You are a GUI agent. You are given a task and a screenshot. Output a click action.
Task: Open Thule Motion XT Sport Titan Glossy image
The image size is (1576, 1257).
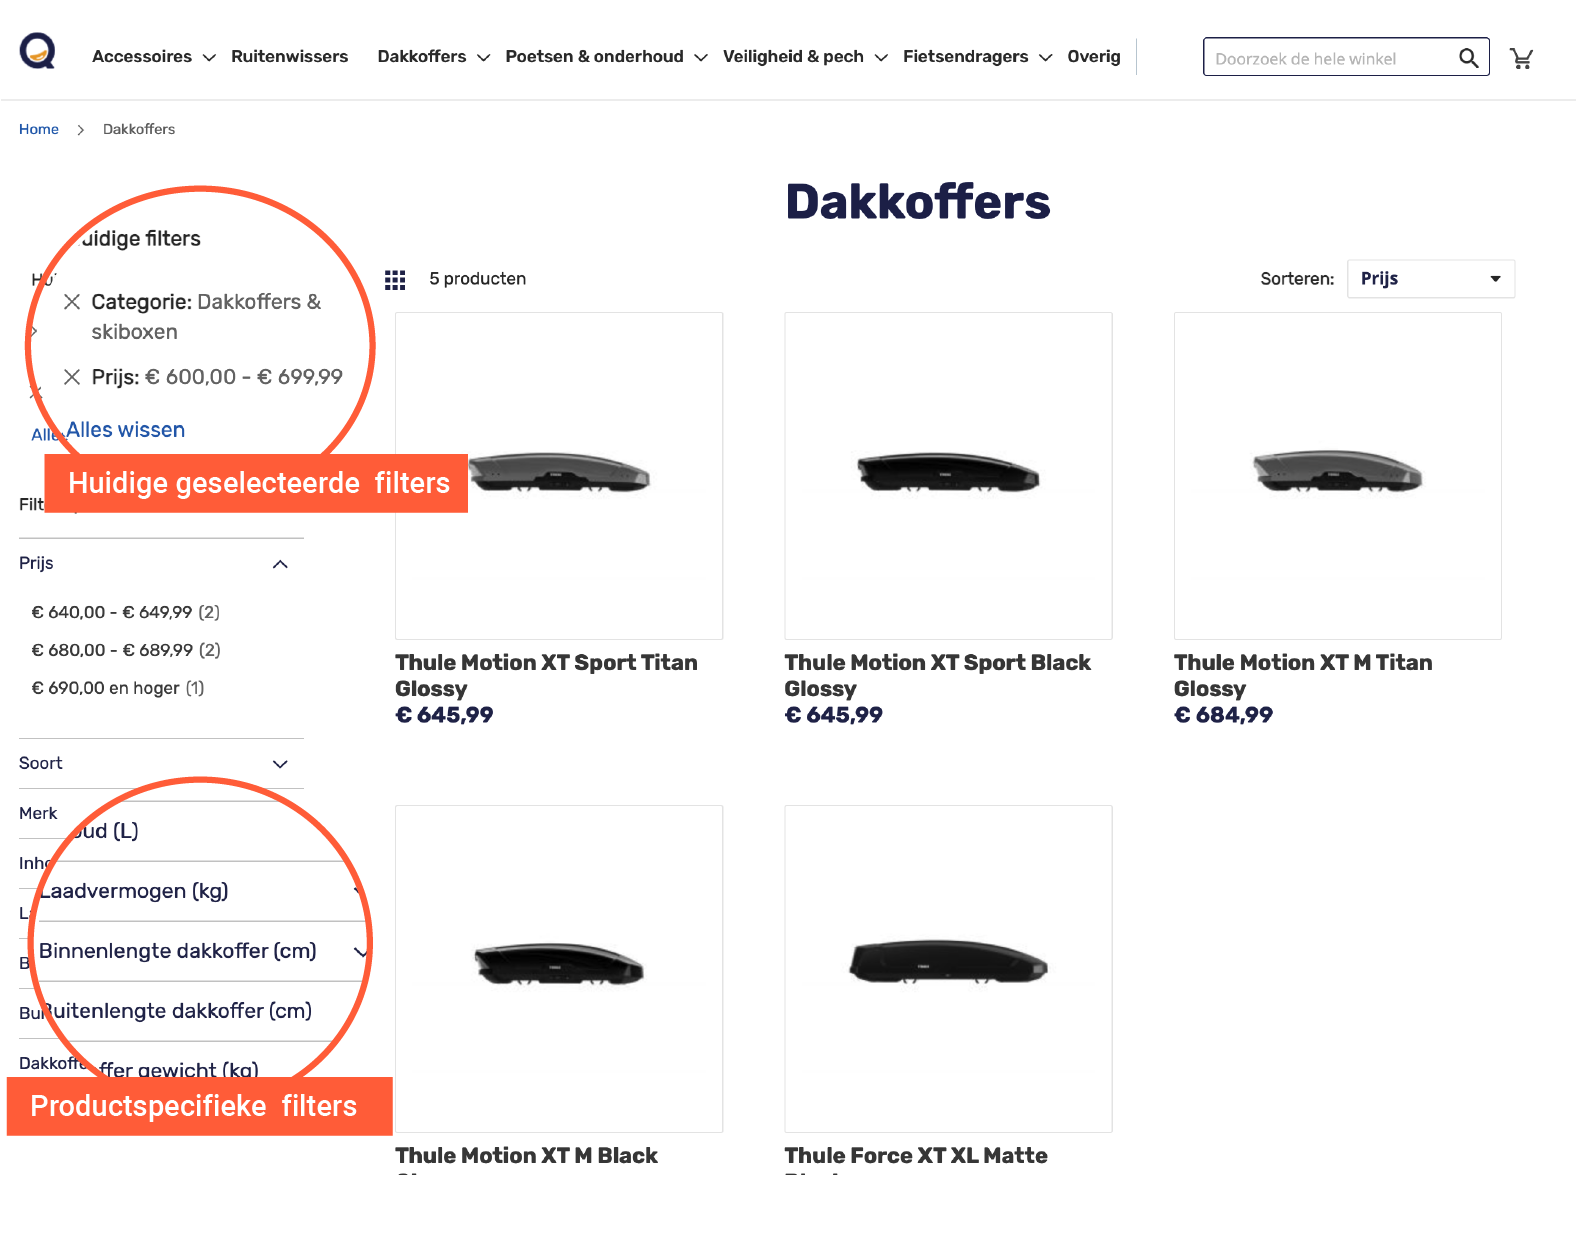point(559,476)
